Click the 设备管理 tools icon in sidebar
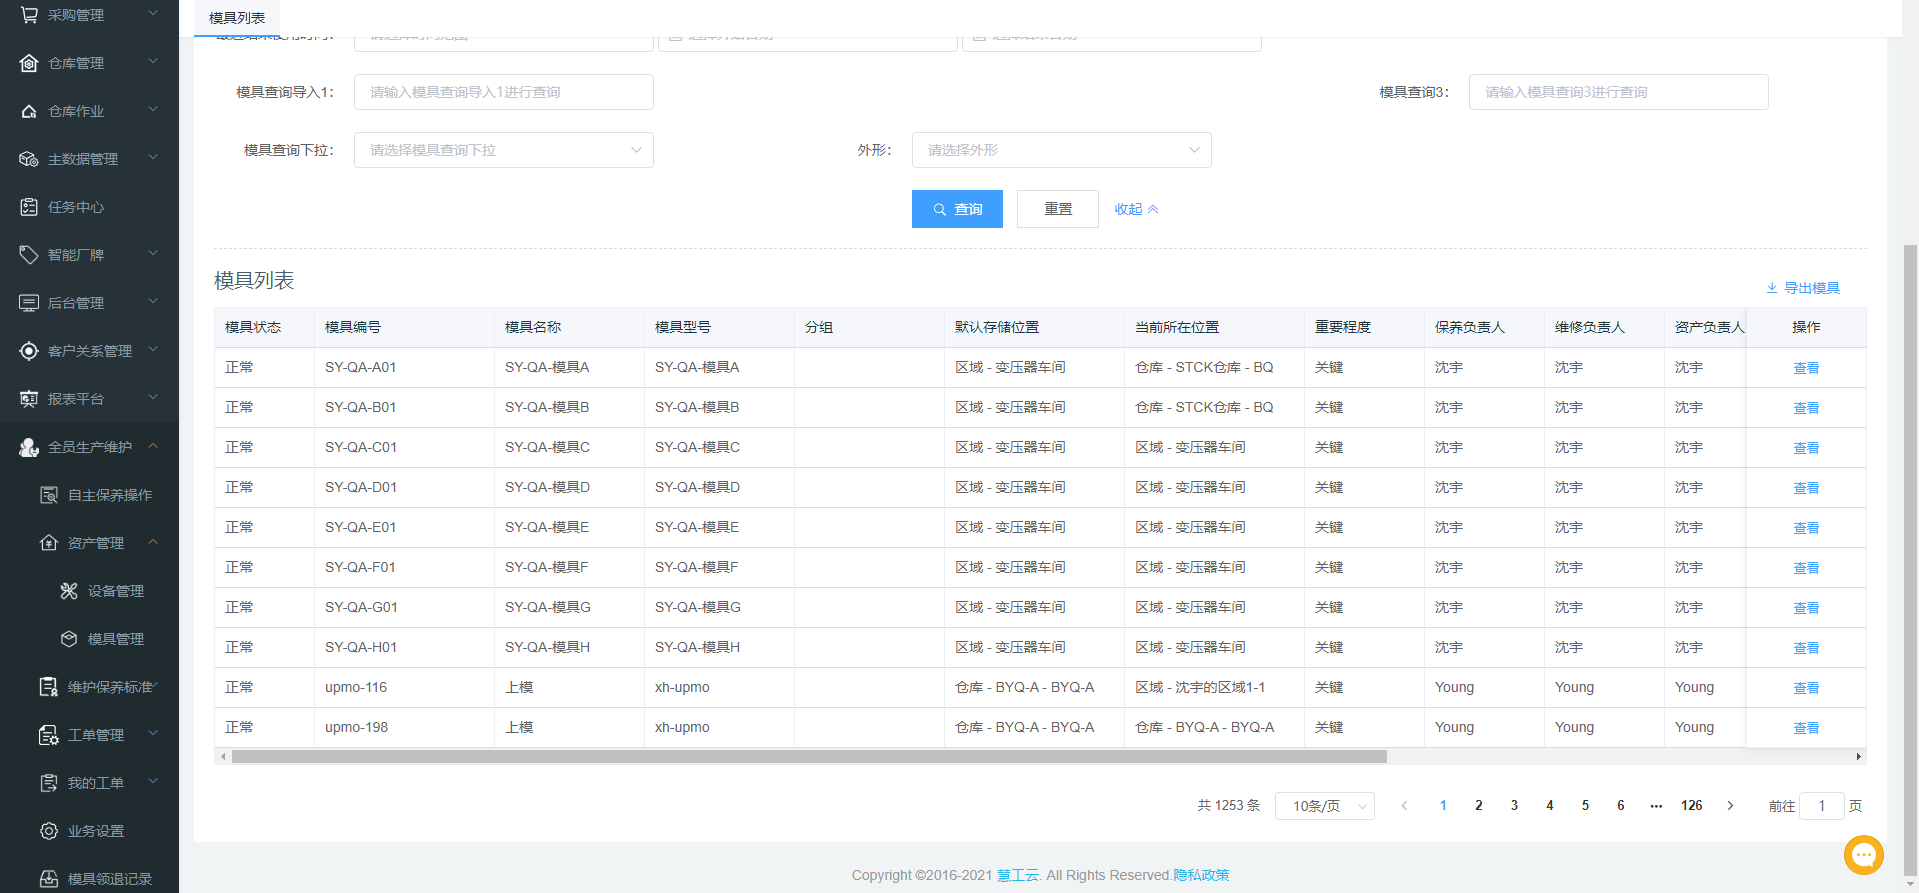 click(69, 591)
